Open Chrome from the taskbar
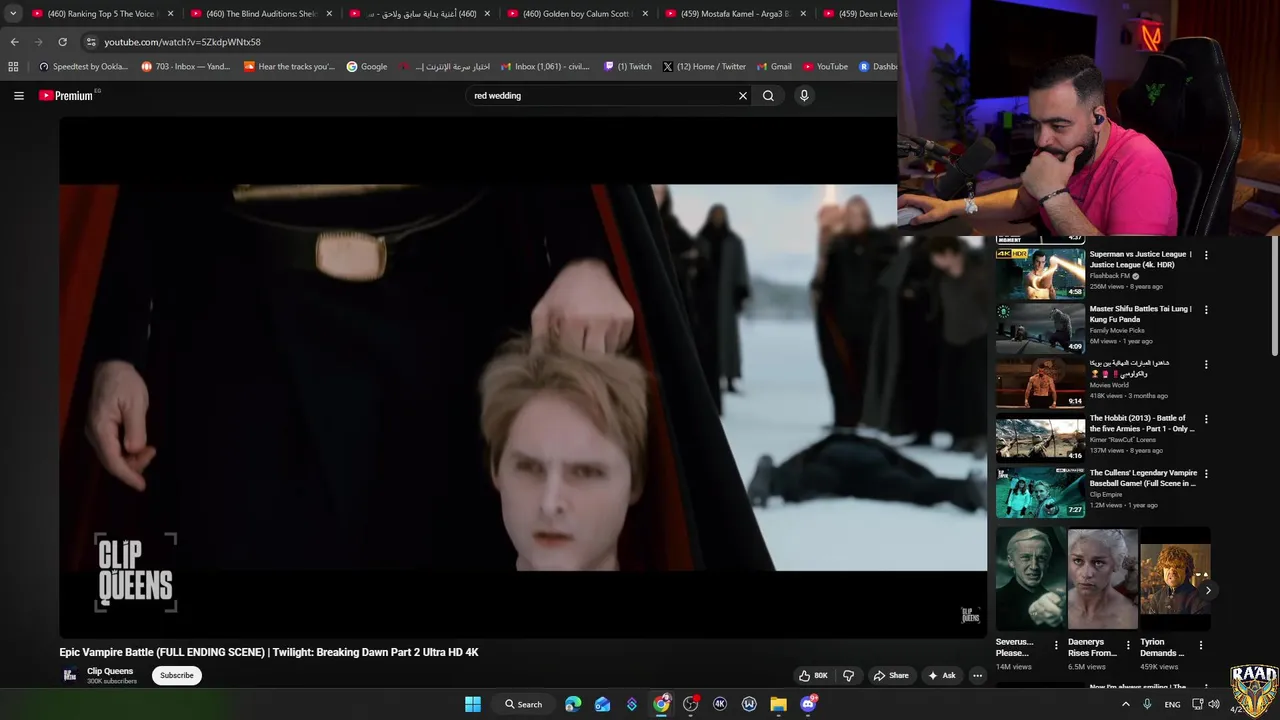Screen dimensions: 1280x720 [x=661, y=704]
